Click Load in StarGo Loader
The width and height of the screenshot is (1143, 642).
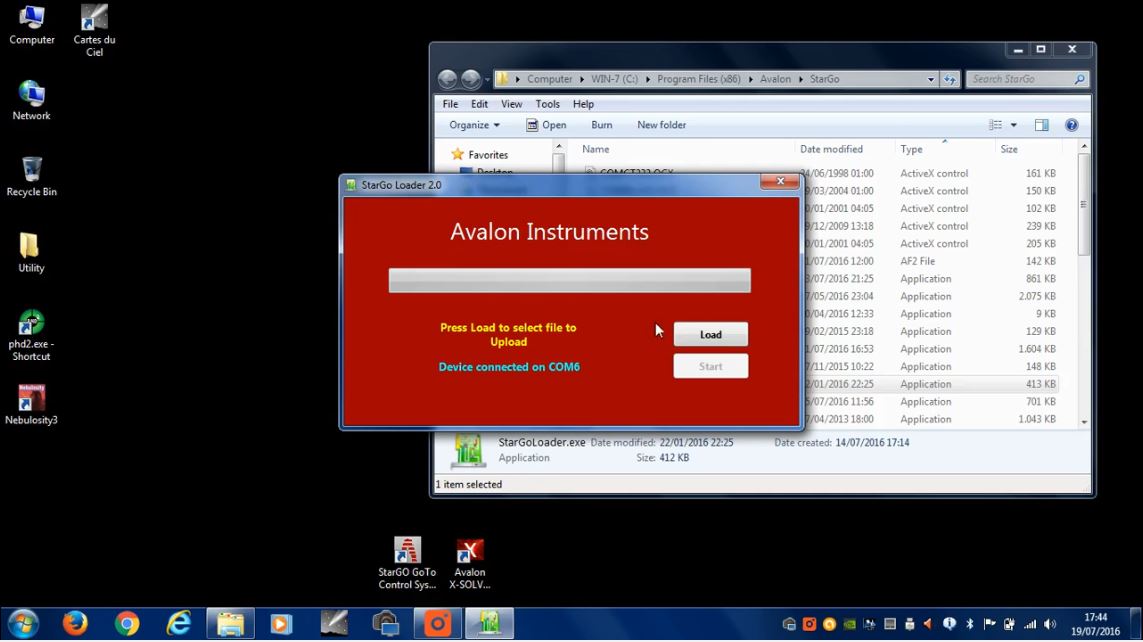(x=711, y=334)
